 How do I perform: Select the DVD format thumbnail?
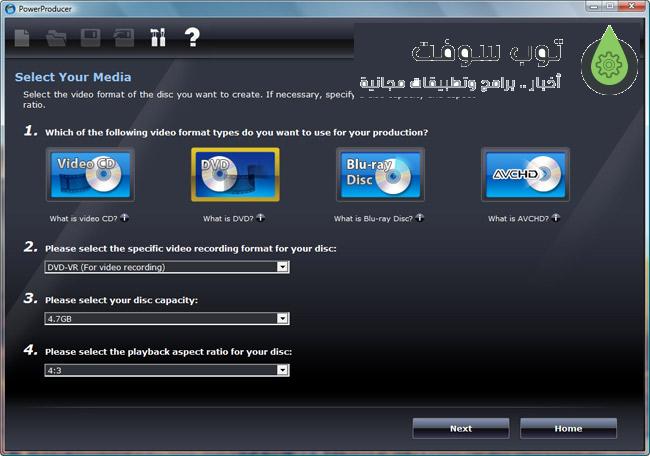tap(235, 175)
